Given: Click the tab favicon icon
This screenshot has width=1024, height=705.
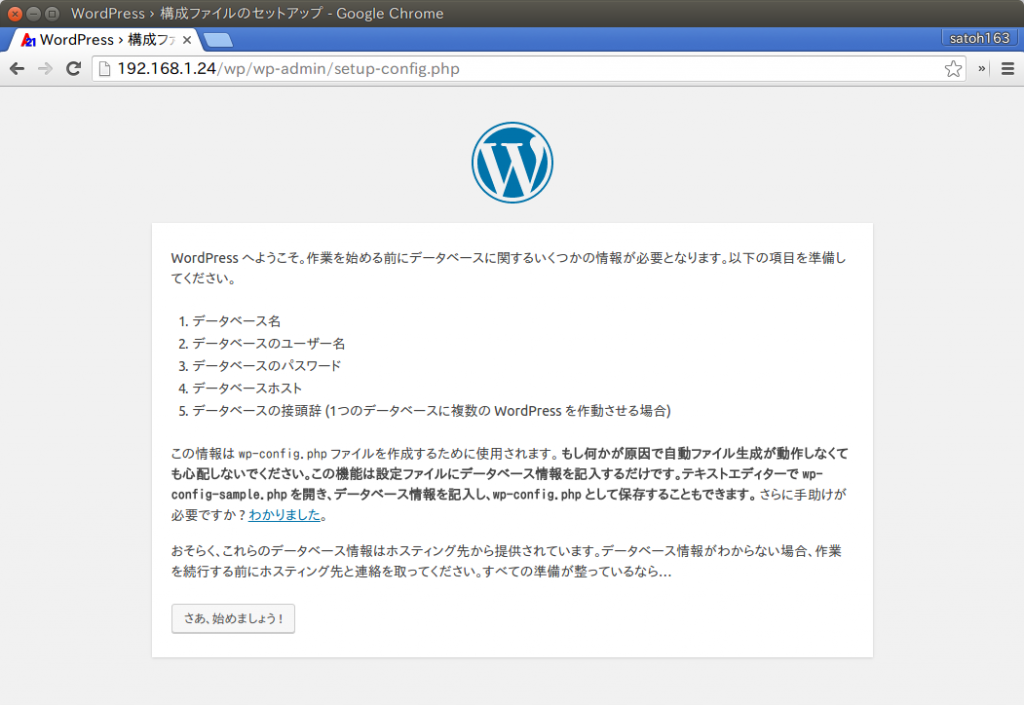Looking at the screenshot, I should click(x=28, y=40).
